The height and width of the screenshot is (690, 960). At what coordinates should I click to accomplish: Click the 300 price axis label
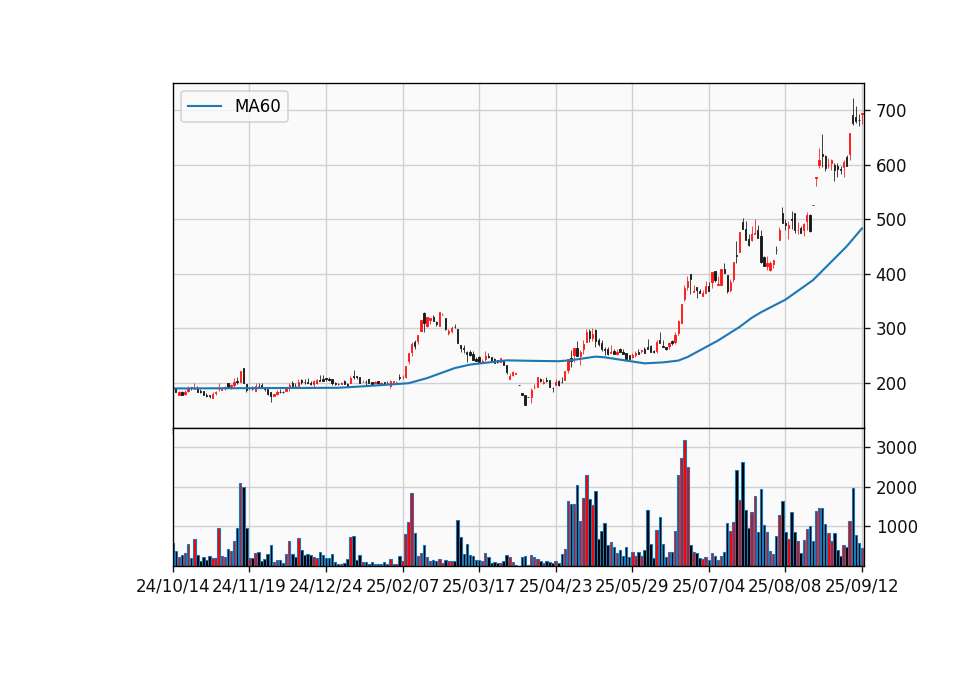click(891, 329)
